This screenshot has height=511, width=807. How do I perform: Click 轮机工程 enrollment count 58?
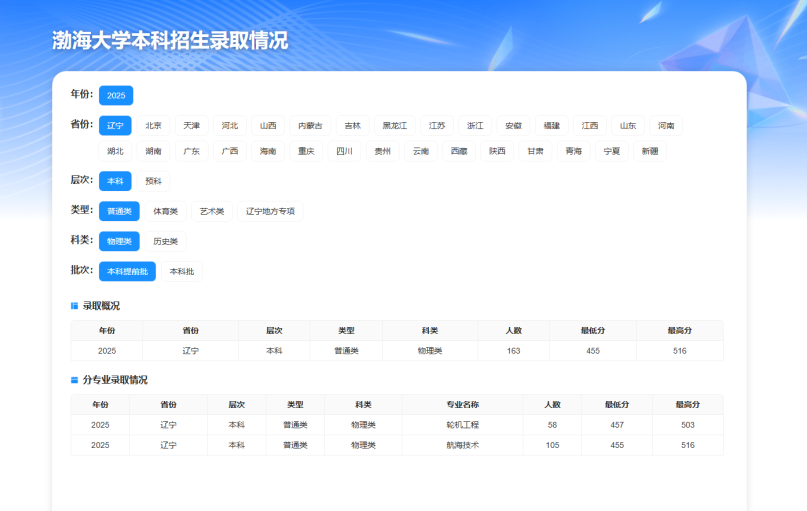[552, 425]
